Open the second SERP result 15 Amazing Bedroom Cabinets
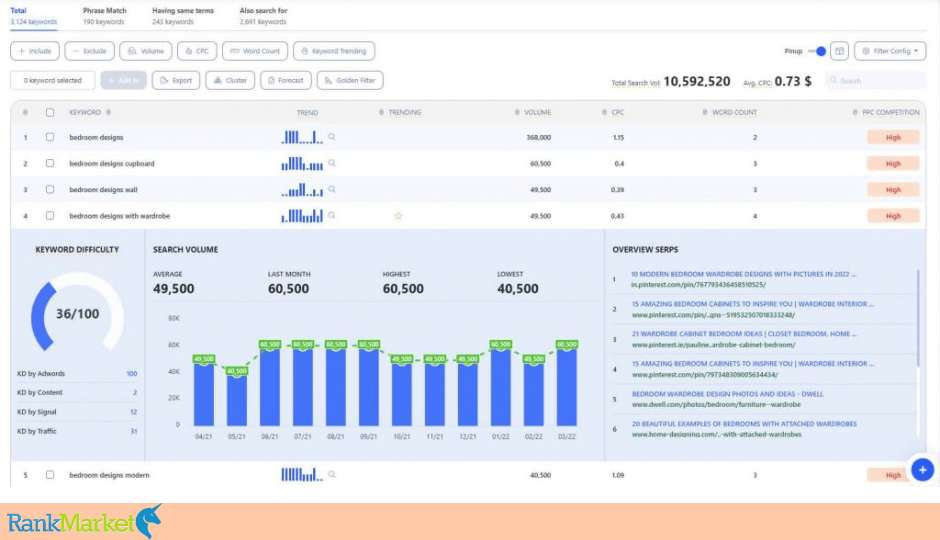The image size is (940, 540). pos(752,304)
